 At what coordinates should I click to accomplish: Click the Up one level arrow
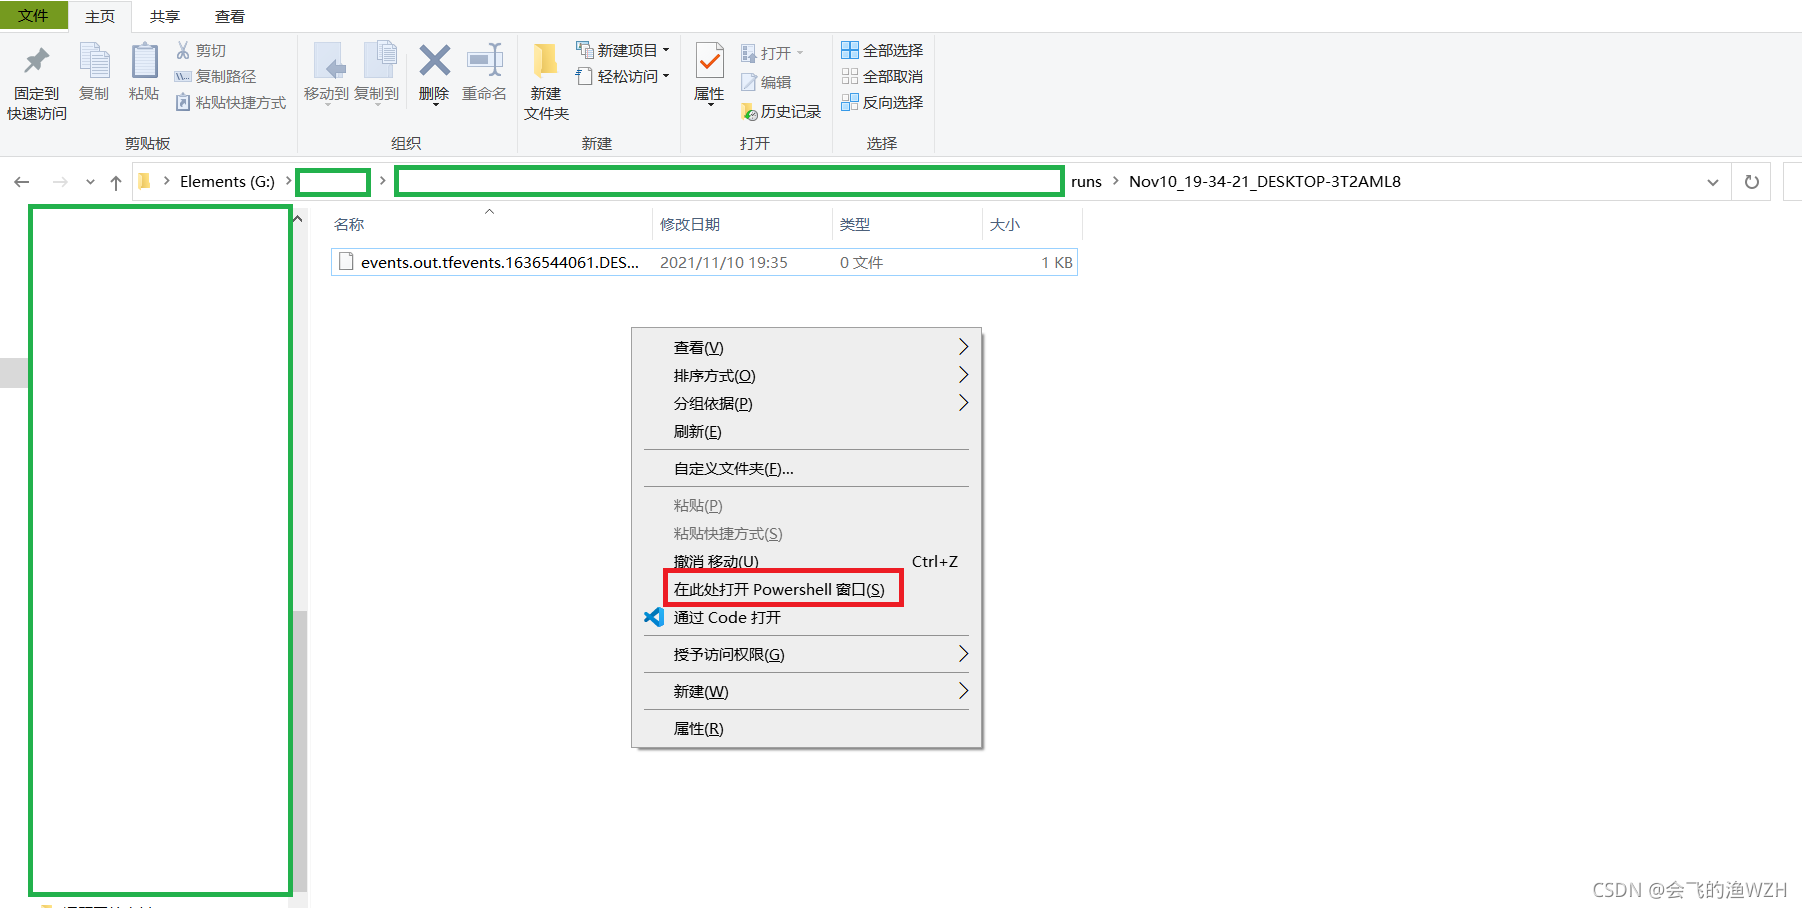pos(116,182)
